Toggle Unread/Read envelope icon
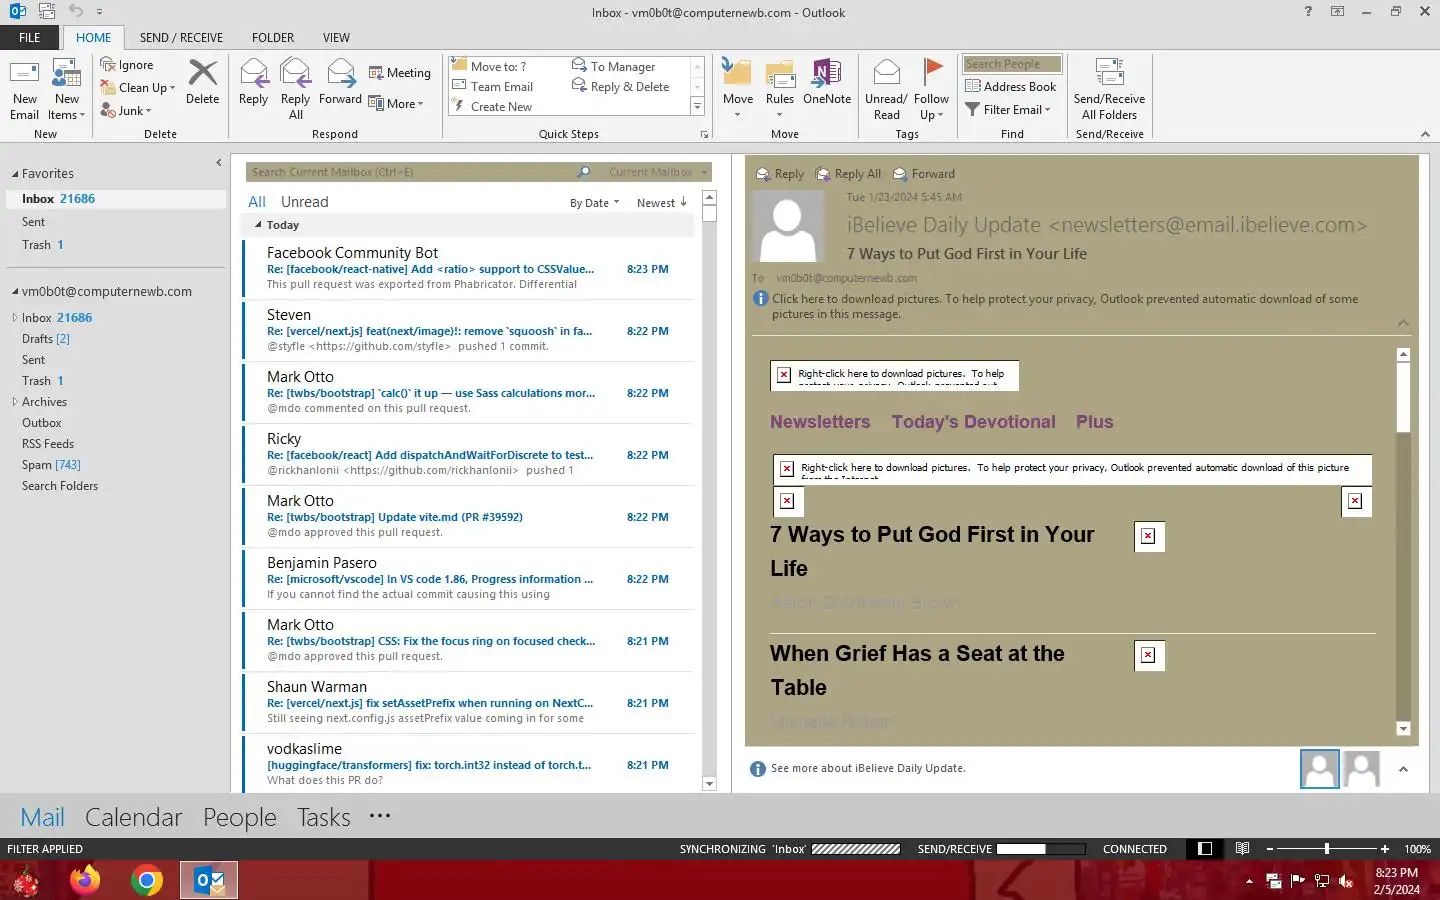 [886, 73]
